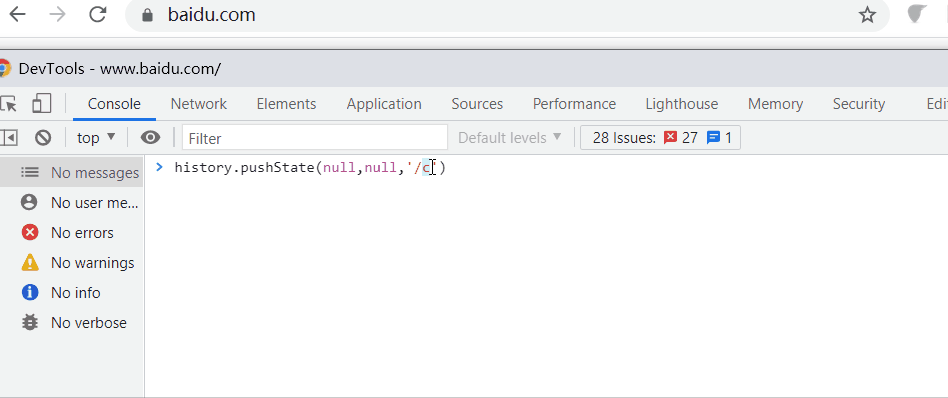Toggle the device toolbar icon
948x398 pixels.
pyautogui.click(x=42, y=103)
